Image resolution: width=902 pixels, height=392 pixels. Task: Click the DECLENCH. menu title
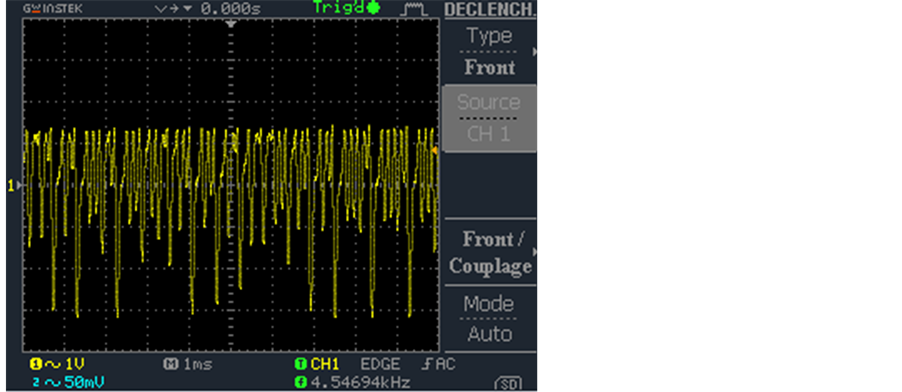click(490, 10)
